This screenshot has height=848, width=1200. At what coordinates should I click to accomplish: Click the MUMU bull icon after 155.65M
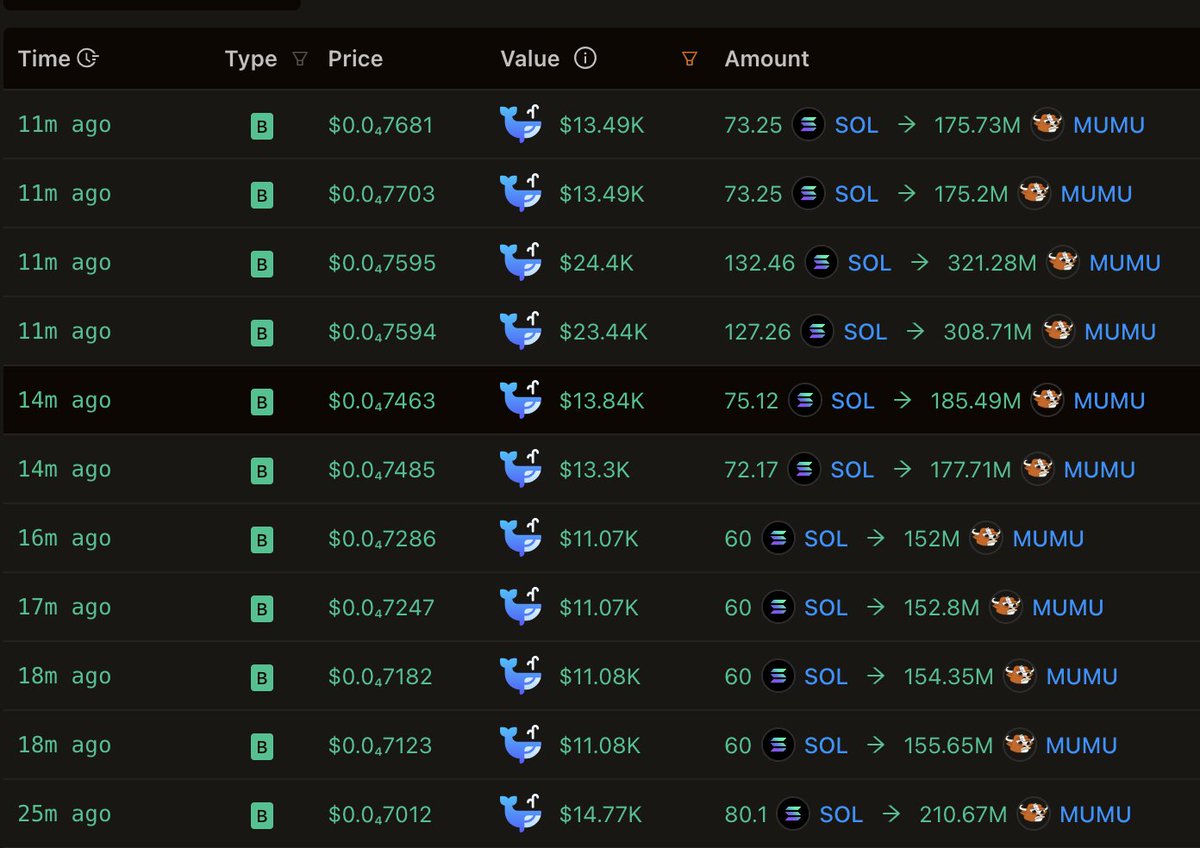pyautogui.click(x=1020, y=745)
